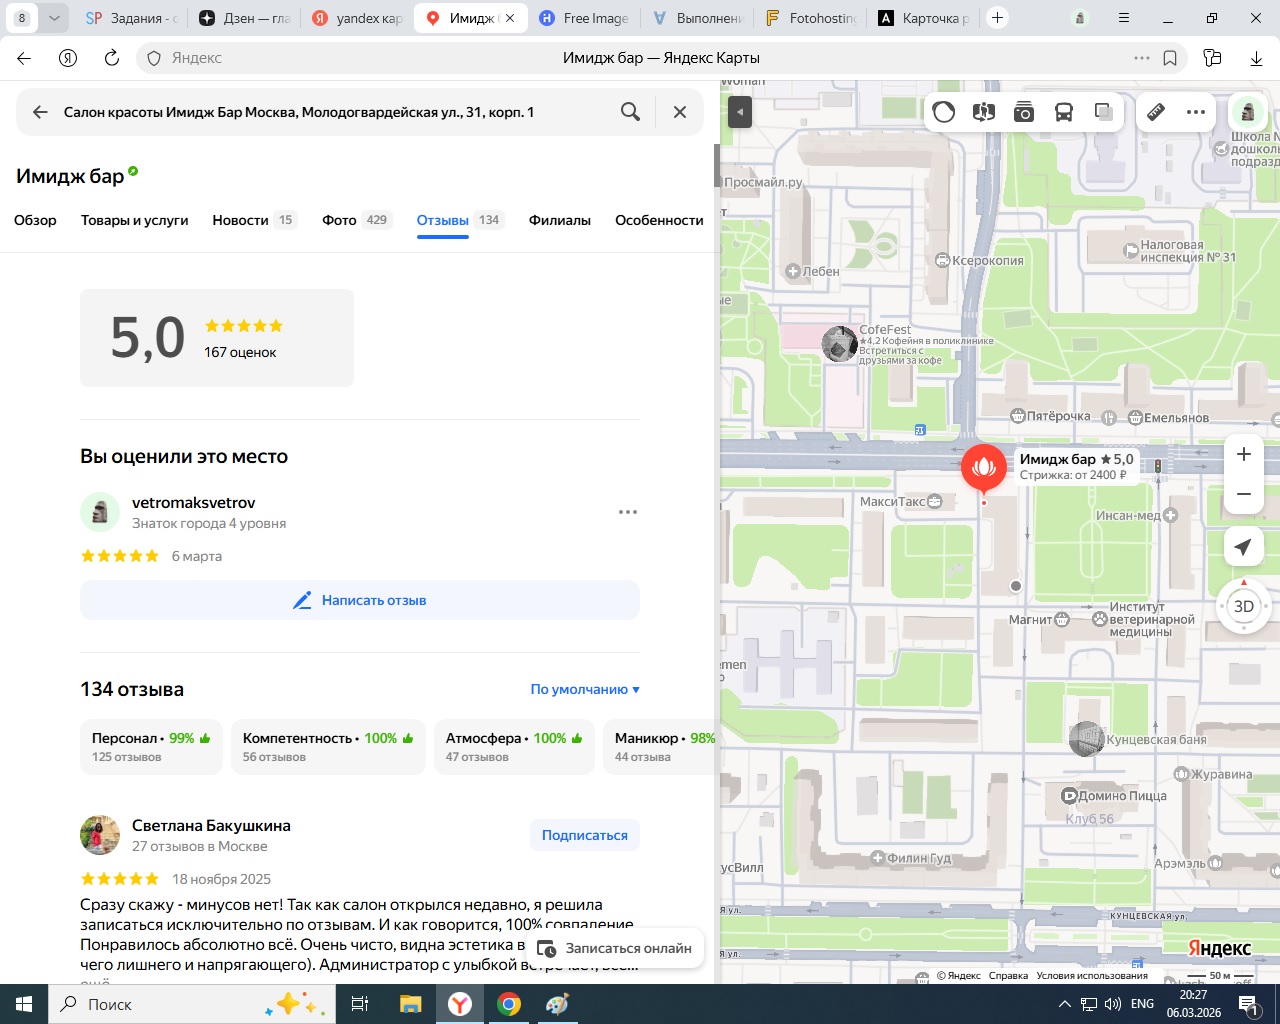Switch to the Фото tab

tap(355, 220)
